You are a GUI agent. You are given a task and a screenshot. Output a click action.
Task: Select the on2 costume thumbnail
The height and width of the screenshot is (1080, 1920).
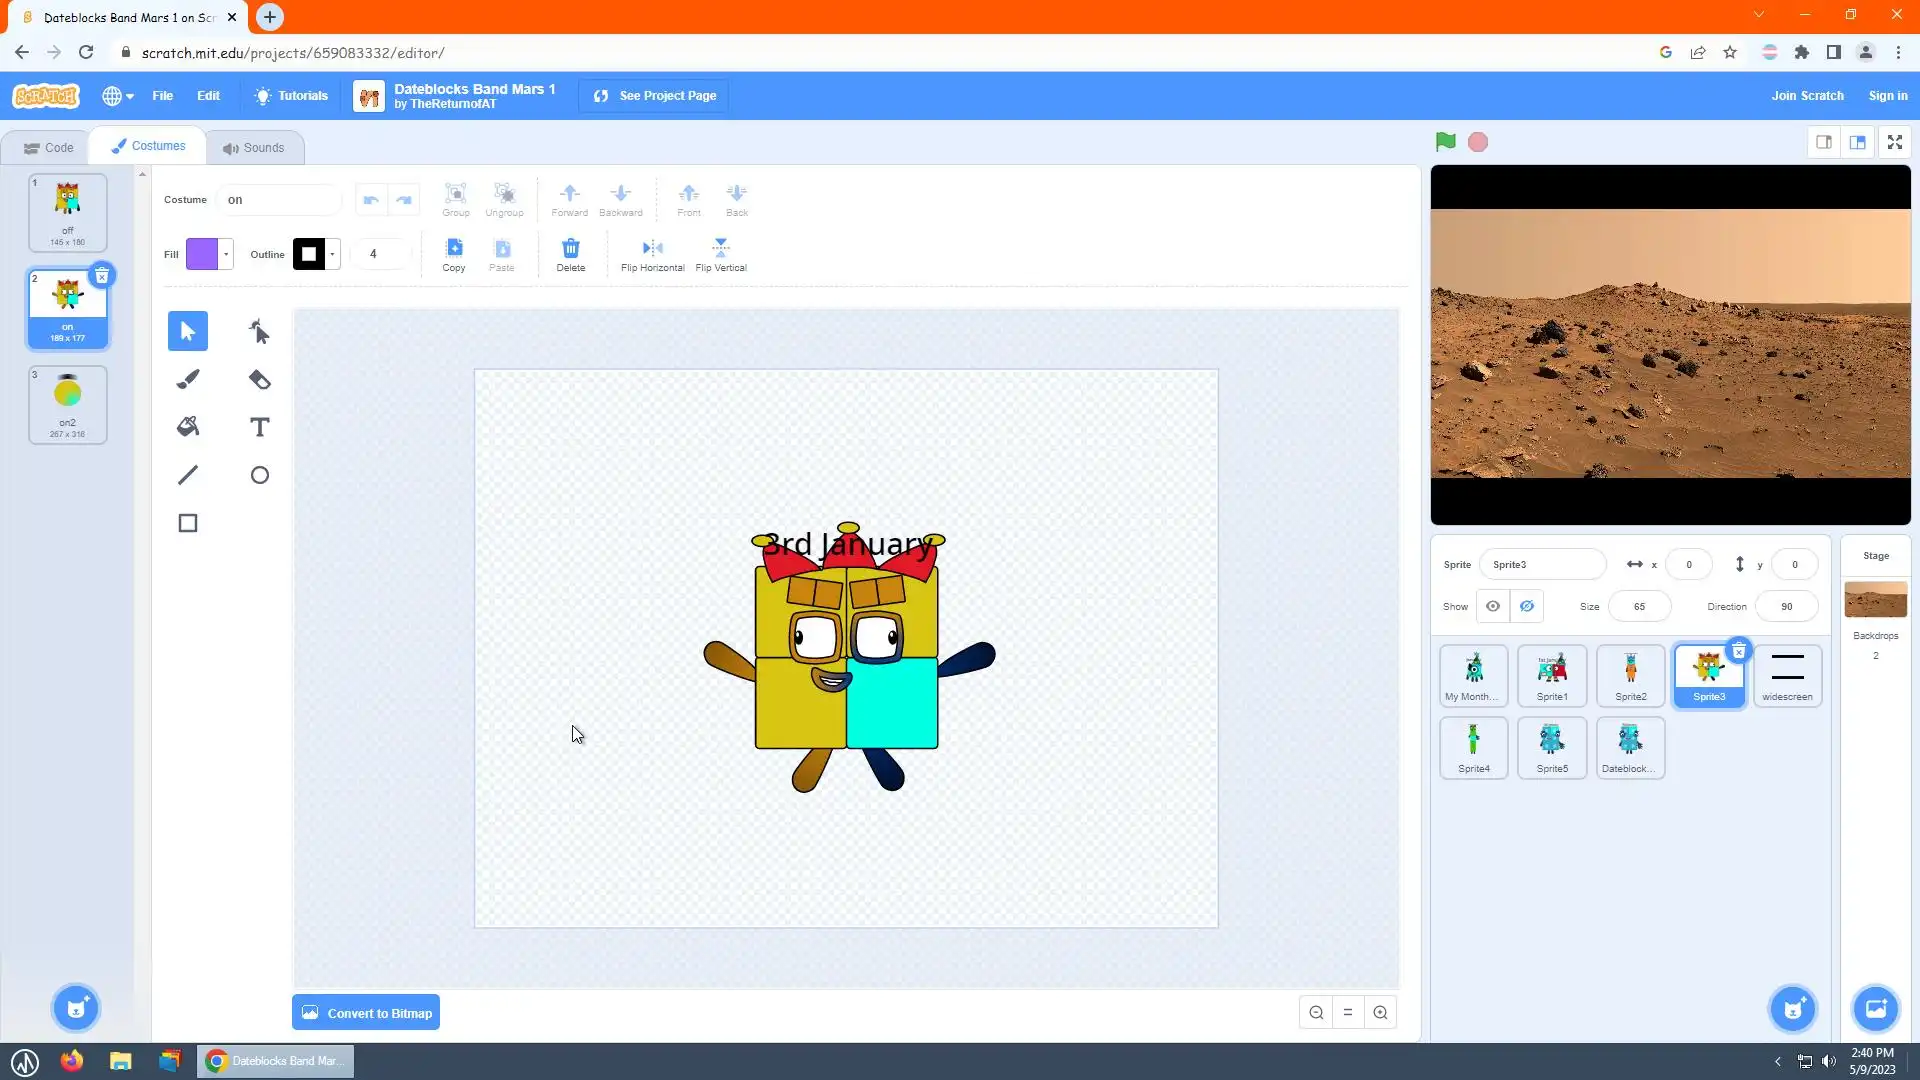pyautogui.click(x=67, y=403)
